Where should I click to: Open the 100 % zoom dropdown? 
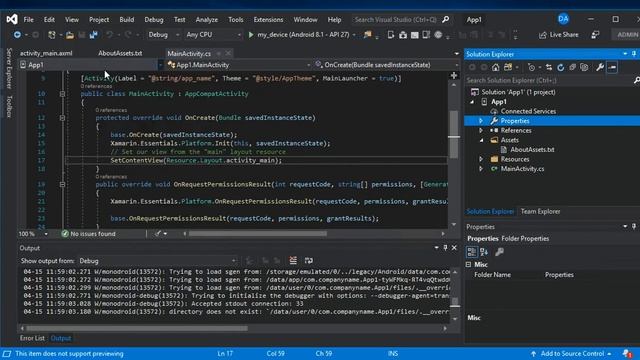point(46,234)
